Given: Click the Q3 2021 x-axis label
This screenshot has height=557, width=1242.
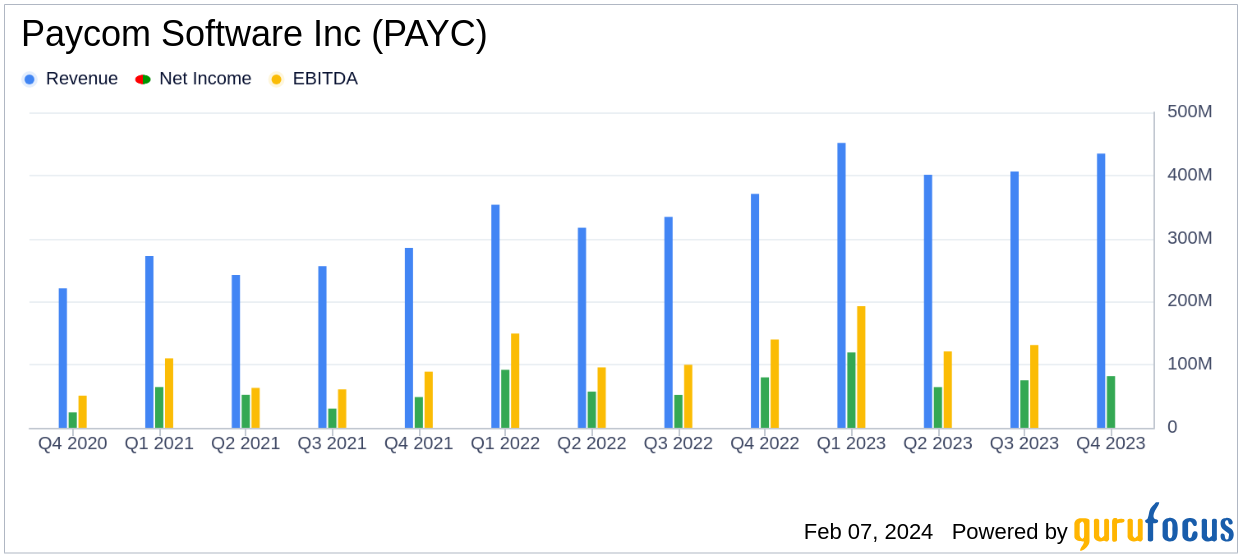Looking at the screenshot, I should click(x=332, y=443).
